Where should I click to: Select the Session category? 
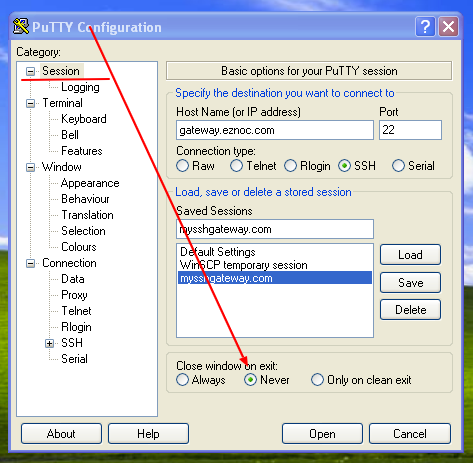point(61,71)
